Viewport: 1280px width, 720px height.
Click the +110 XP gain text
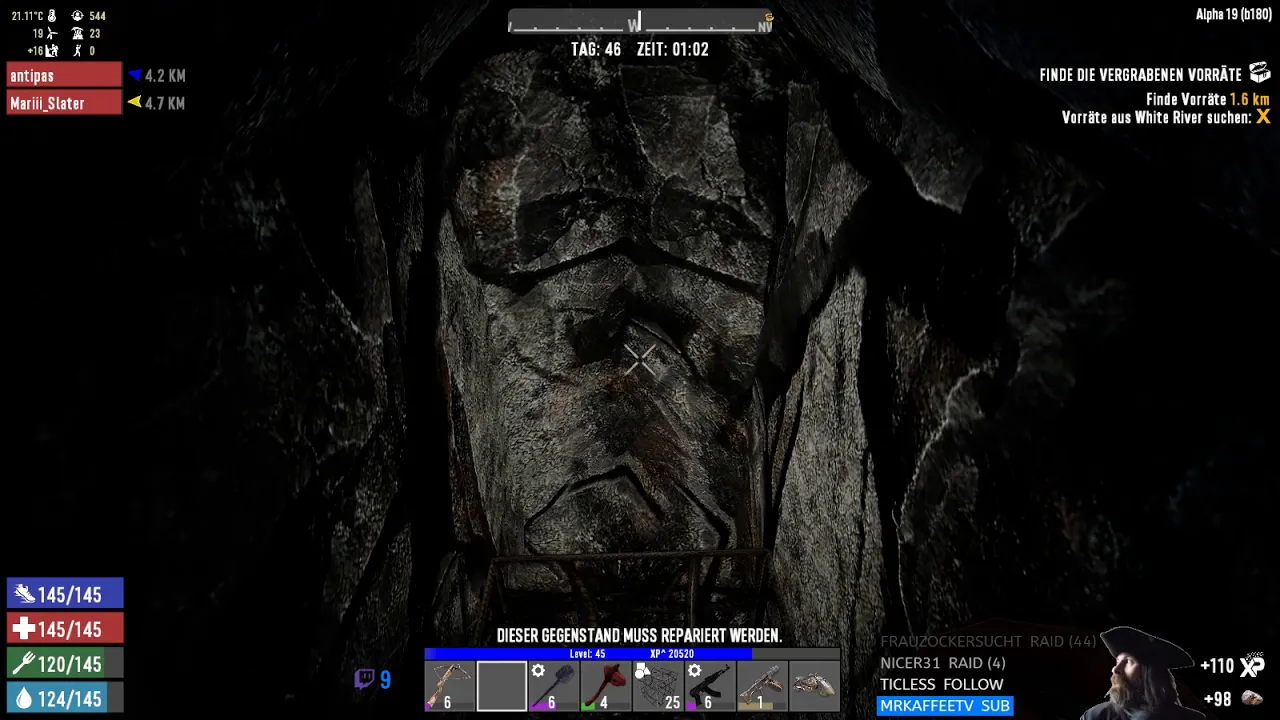point(1217,666)
